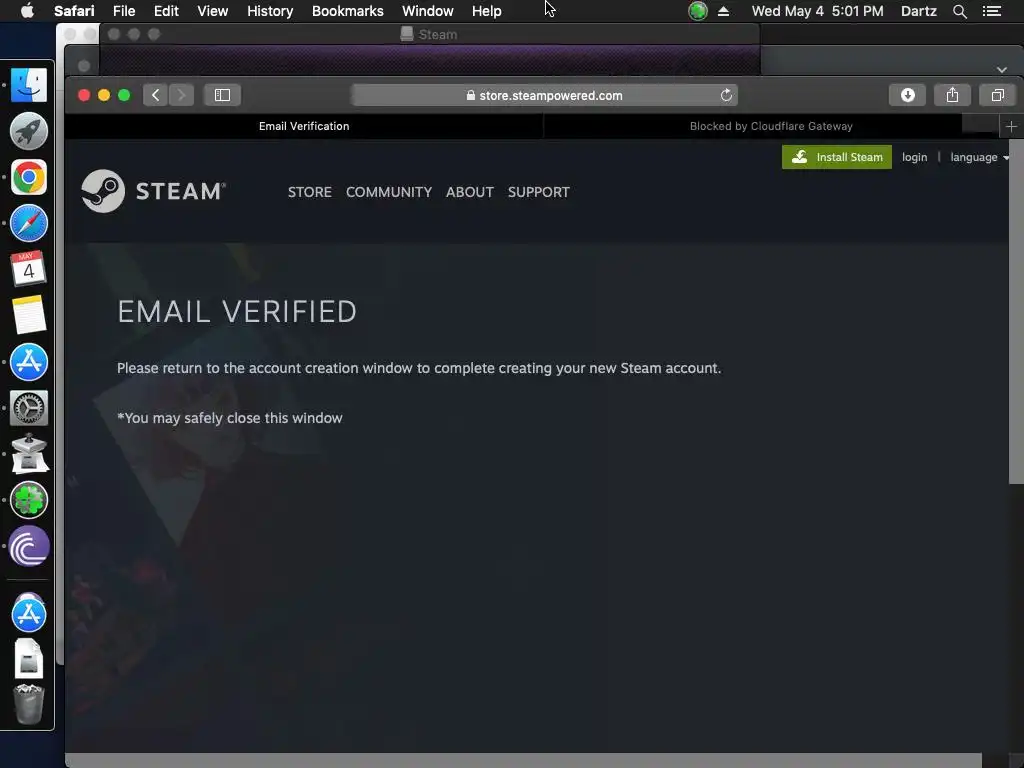1024x768 pixels.
Task: Click green globe status icon in menu bar
Action: (698, 11)
